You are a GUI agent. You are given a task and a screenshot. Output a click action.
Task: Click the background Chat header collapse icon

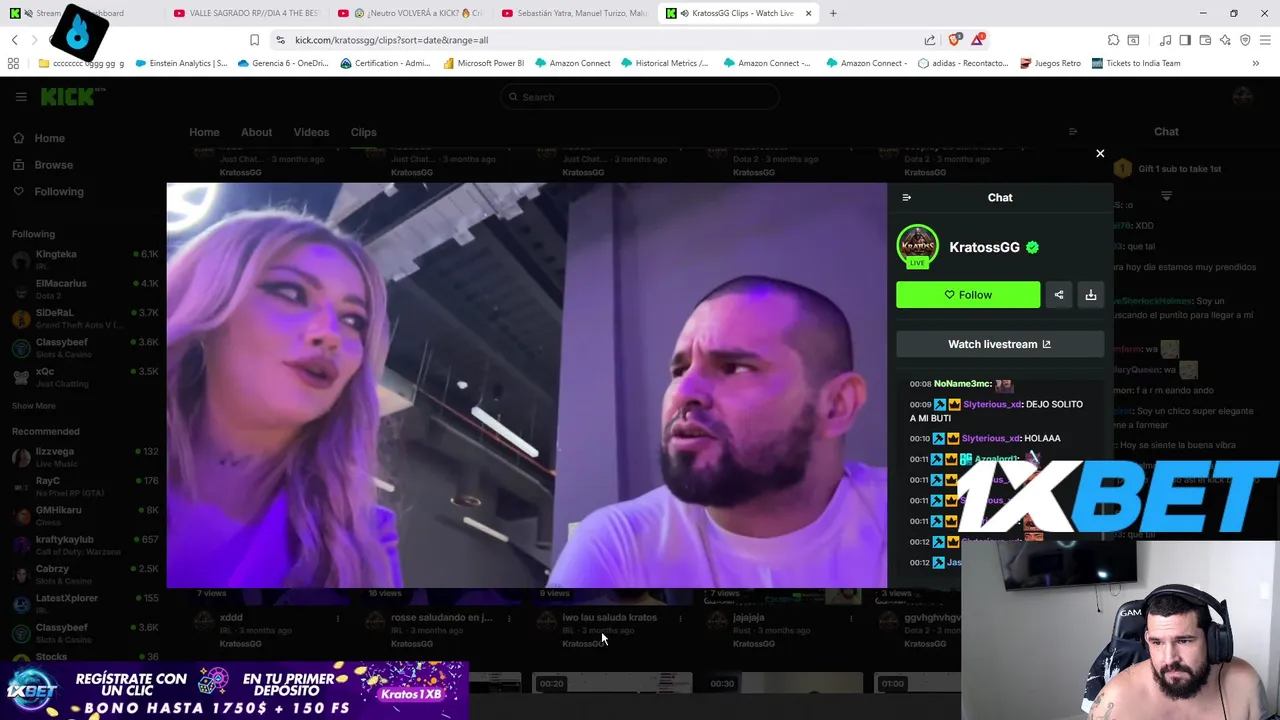(x=1073, y=132)
